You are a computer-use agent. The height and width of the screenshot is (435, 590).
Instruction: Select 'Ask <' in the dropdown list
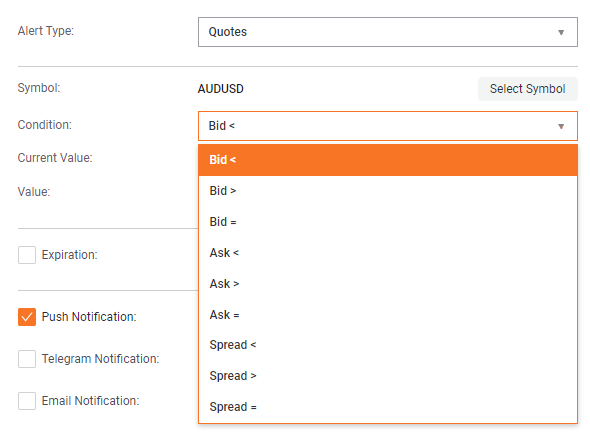388,252
